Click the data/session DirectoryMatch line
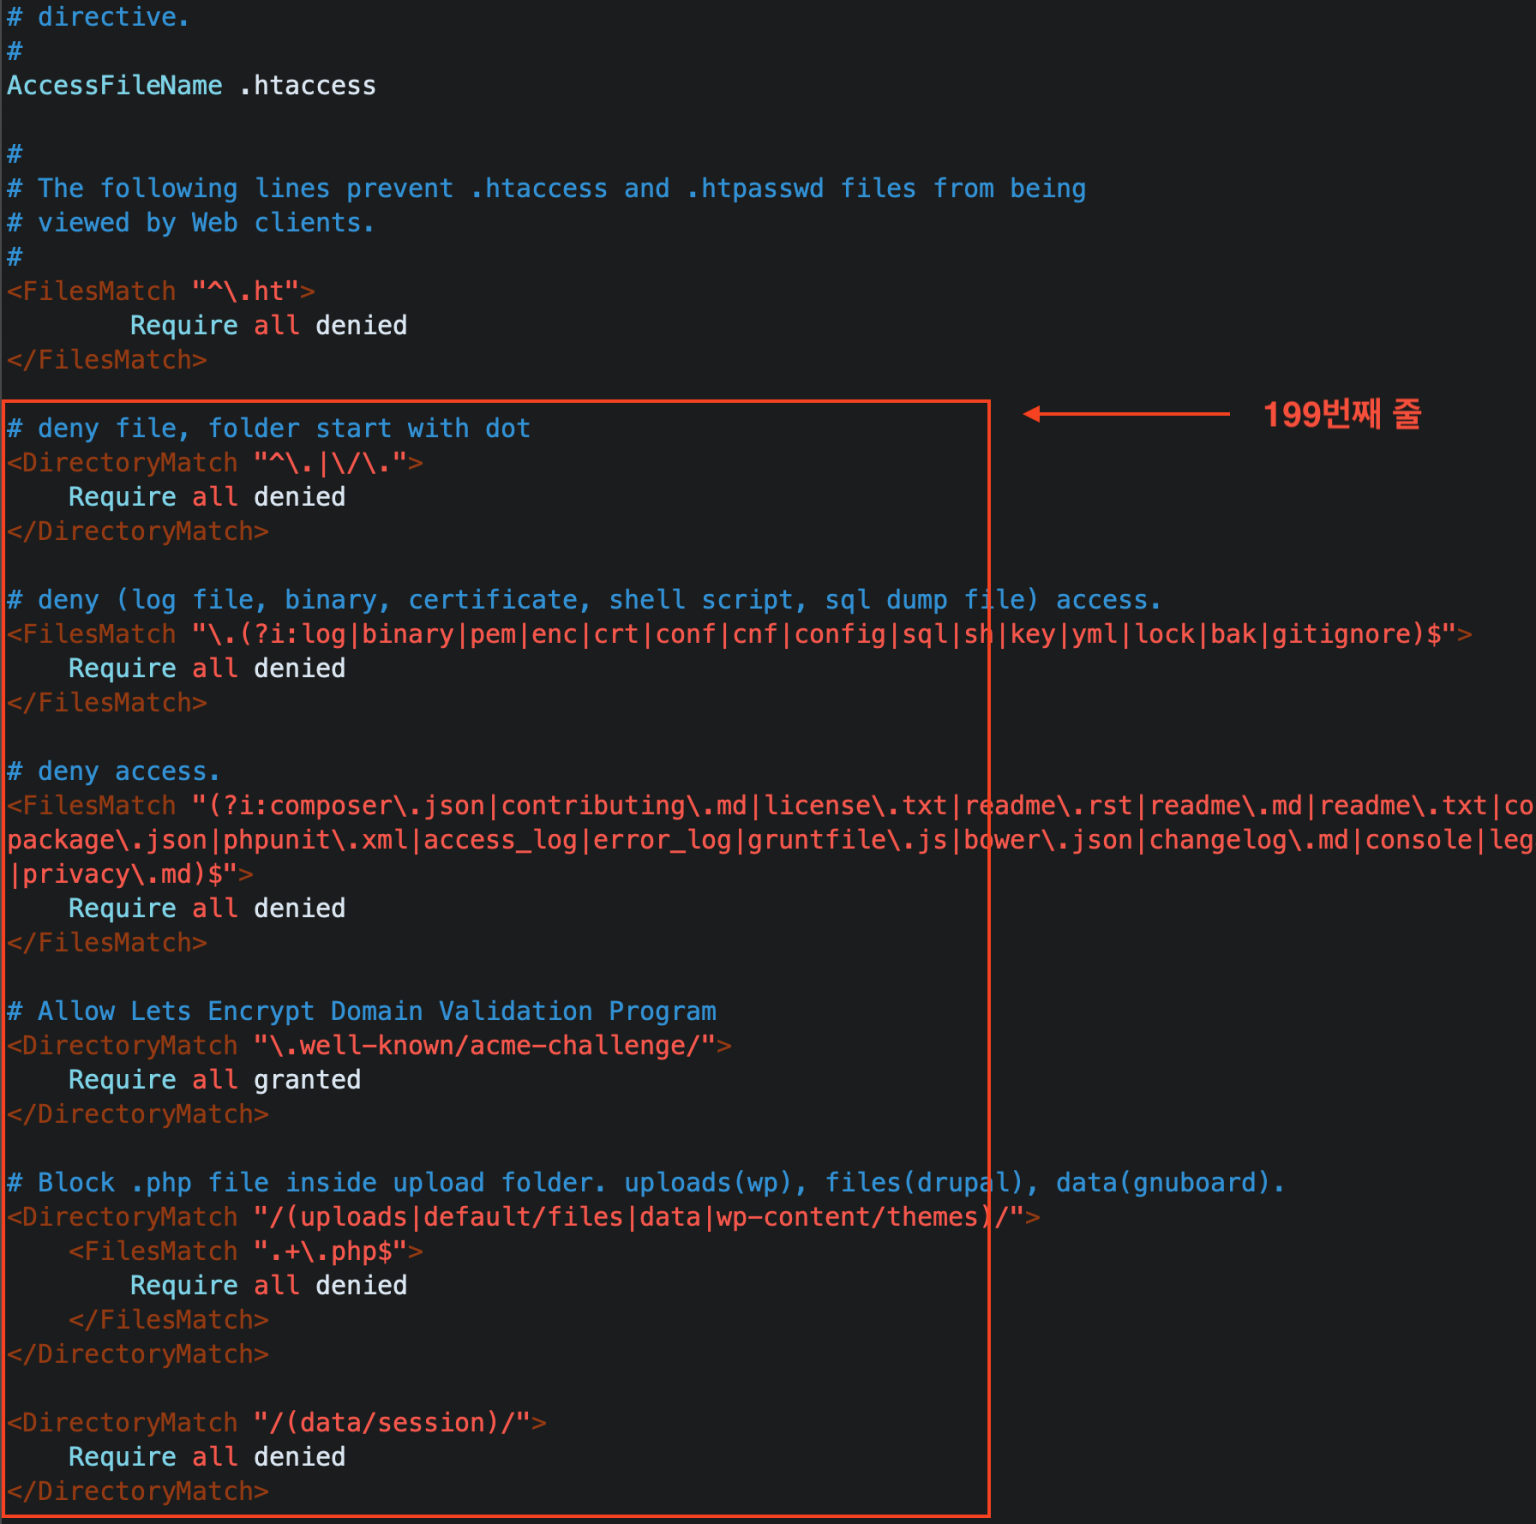This screenshot has height=1524, width=1536. (275, 1421)
